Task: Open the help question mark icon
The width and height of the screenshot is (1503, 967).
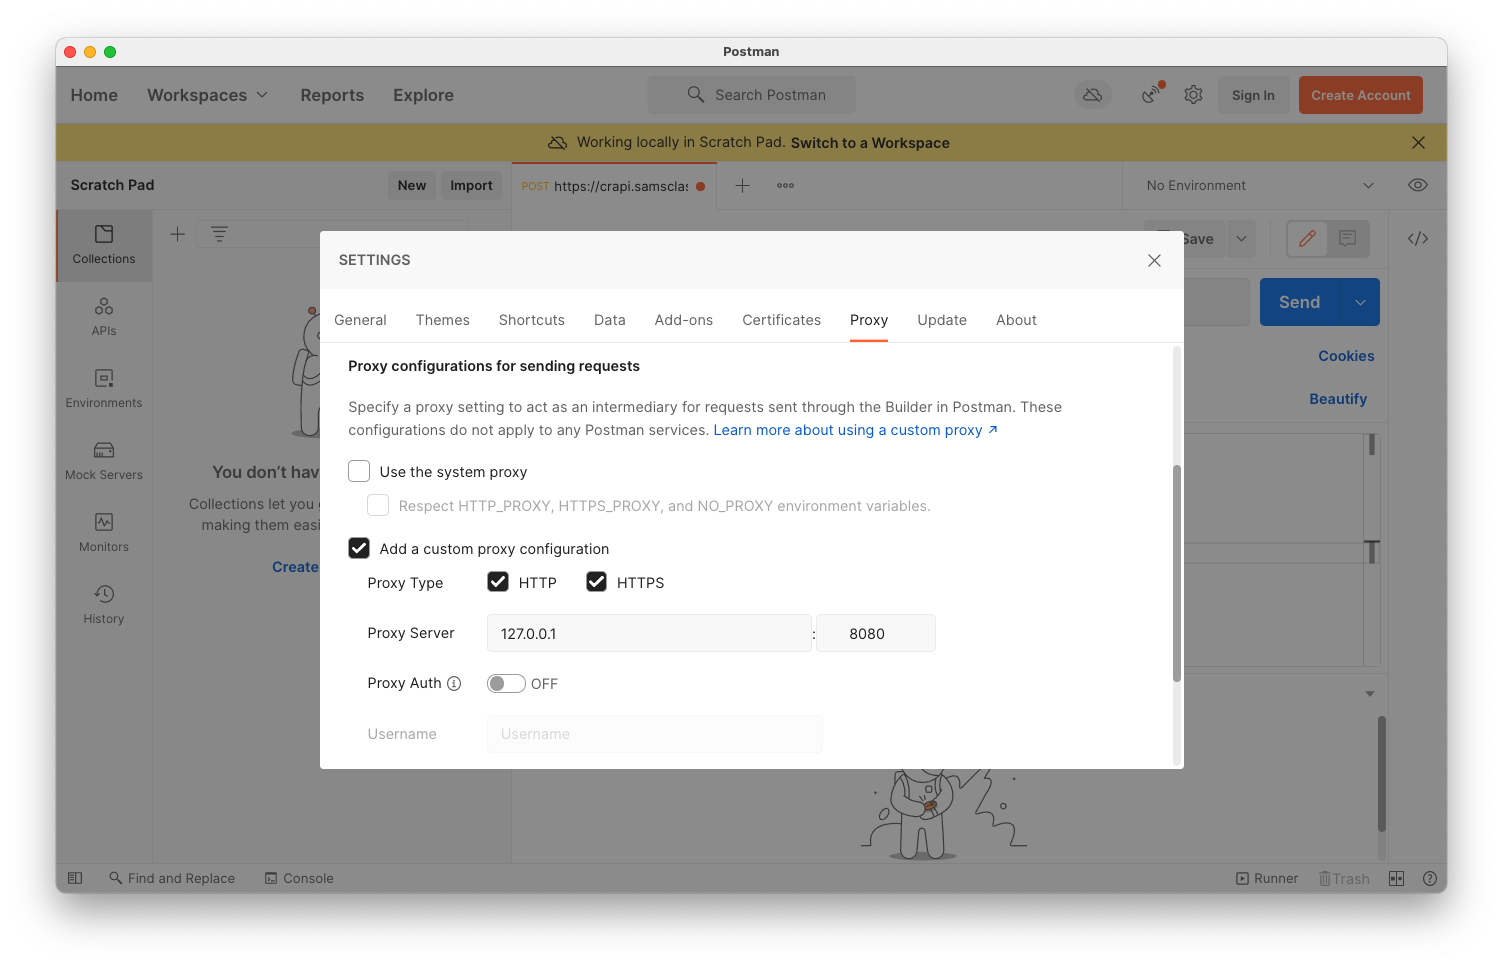Action: tap(1430, 878)
